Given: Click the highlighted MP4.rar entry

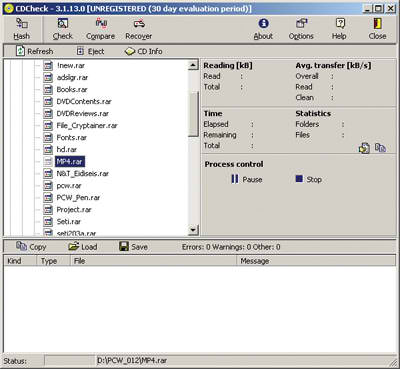Looking at the screenshot, I should coord(70,162).
